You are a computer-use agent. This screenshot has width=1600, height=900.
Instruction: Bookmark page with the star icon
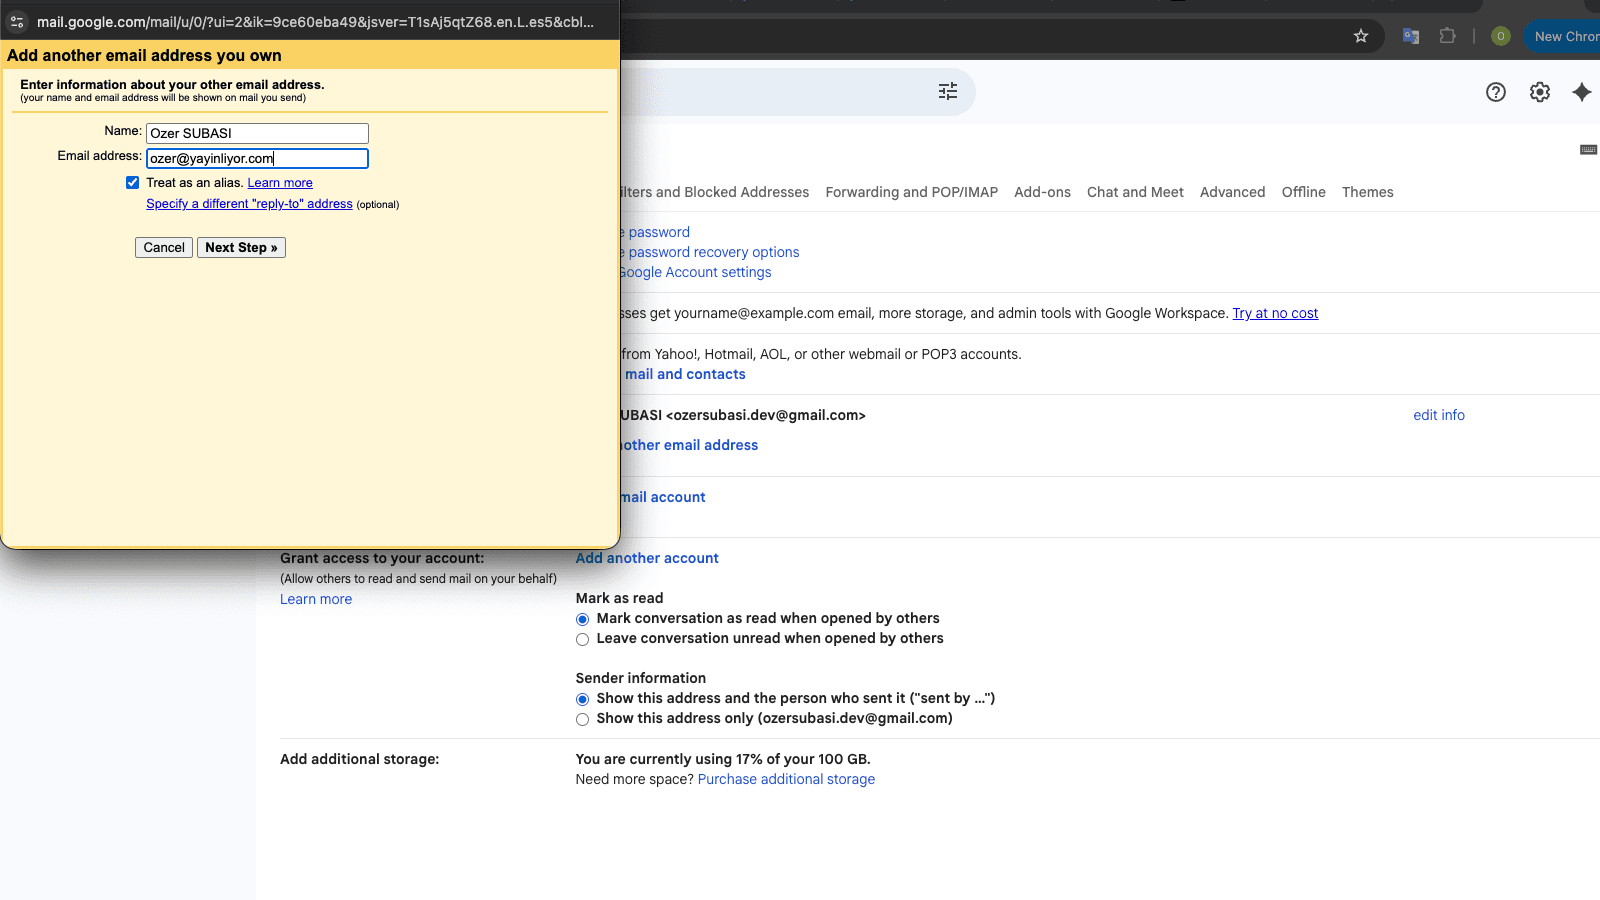pyautogui.click(x=1360, y=36)
